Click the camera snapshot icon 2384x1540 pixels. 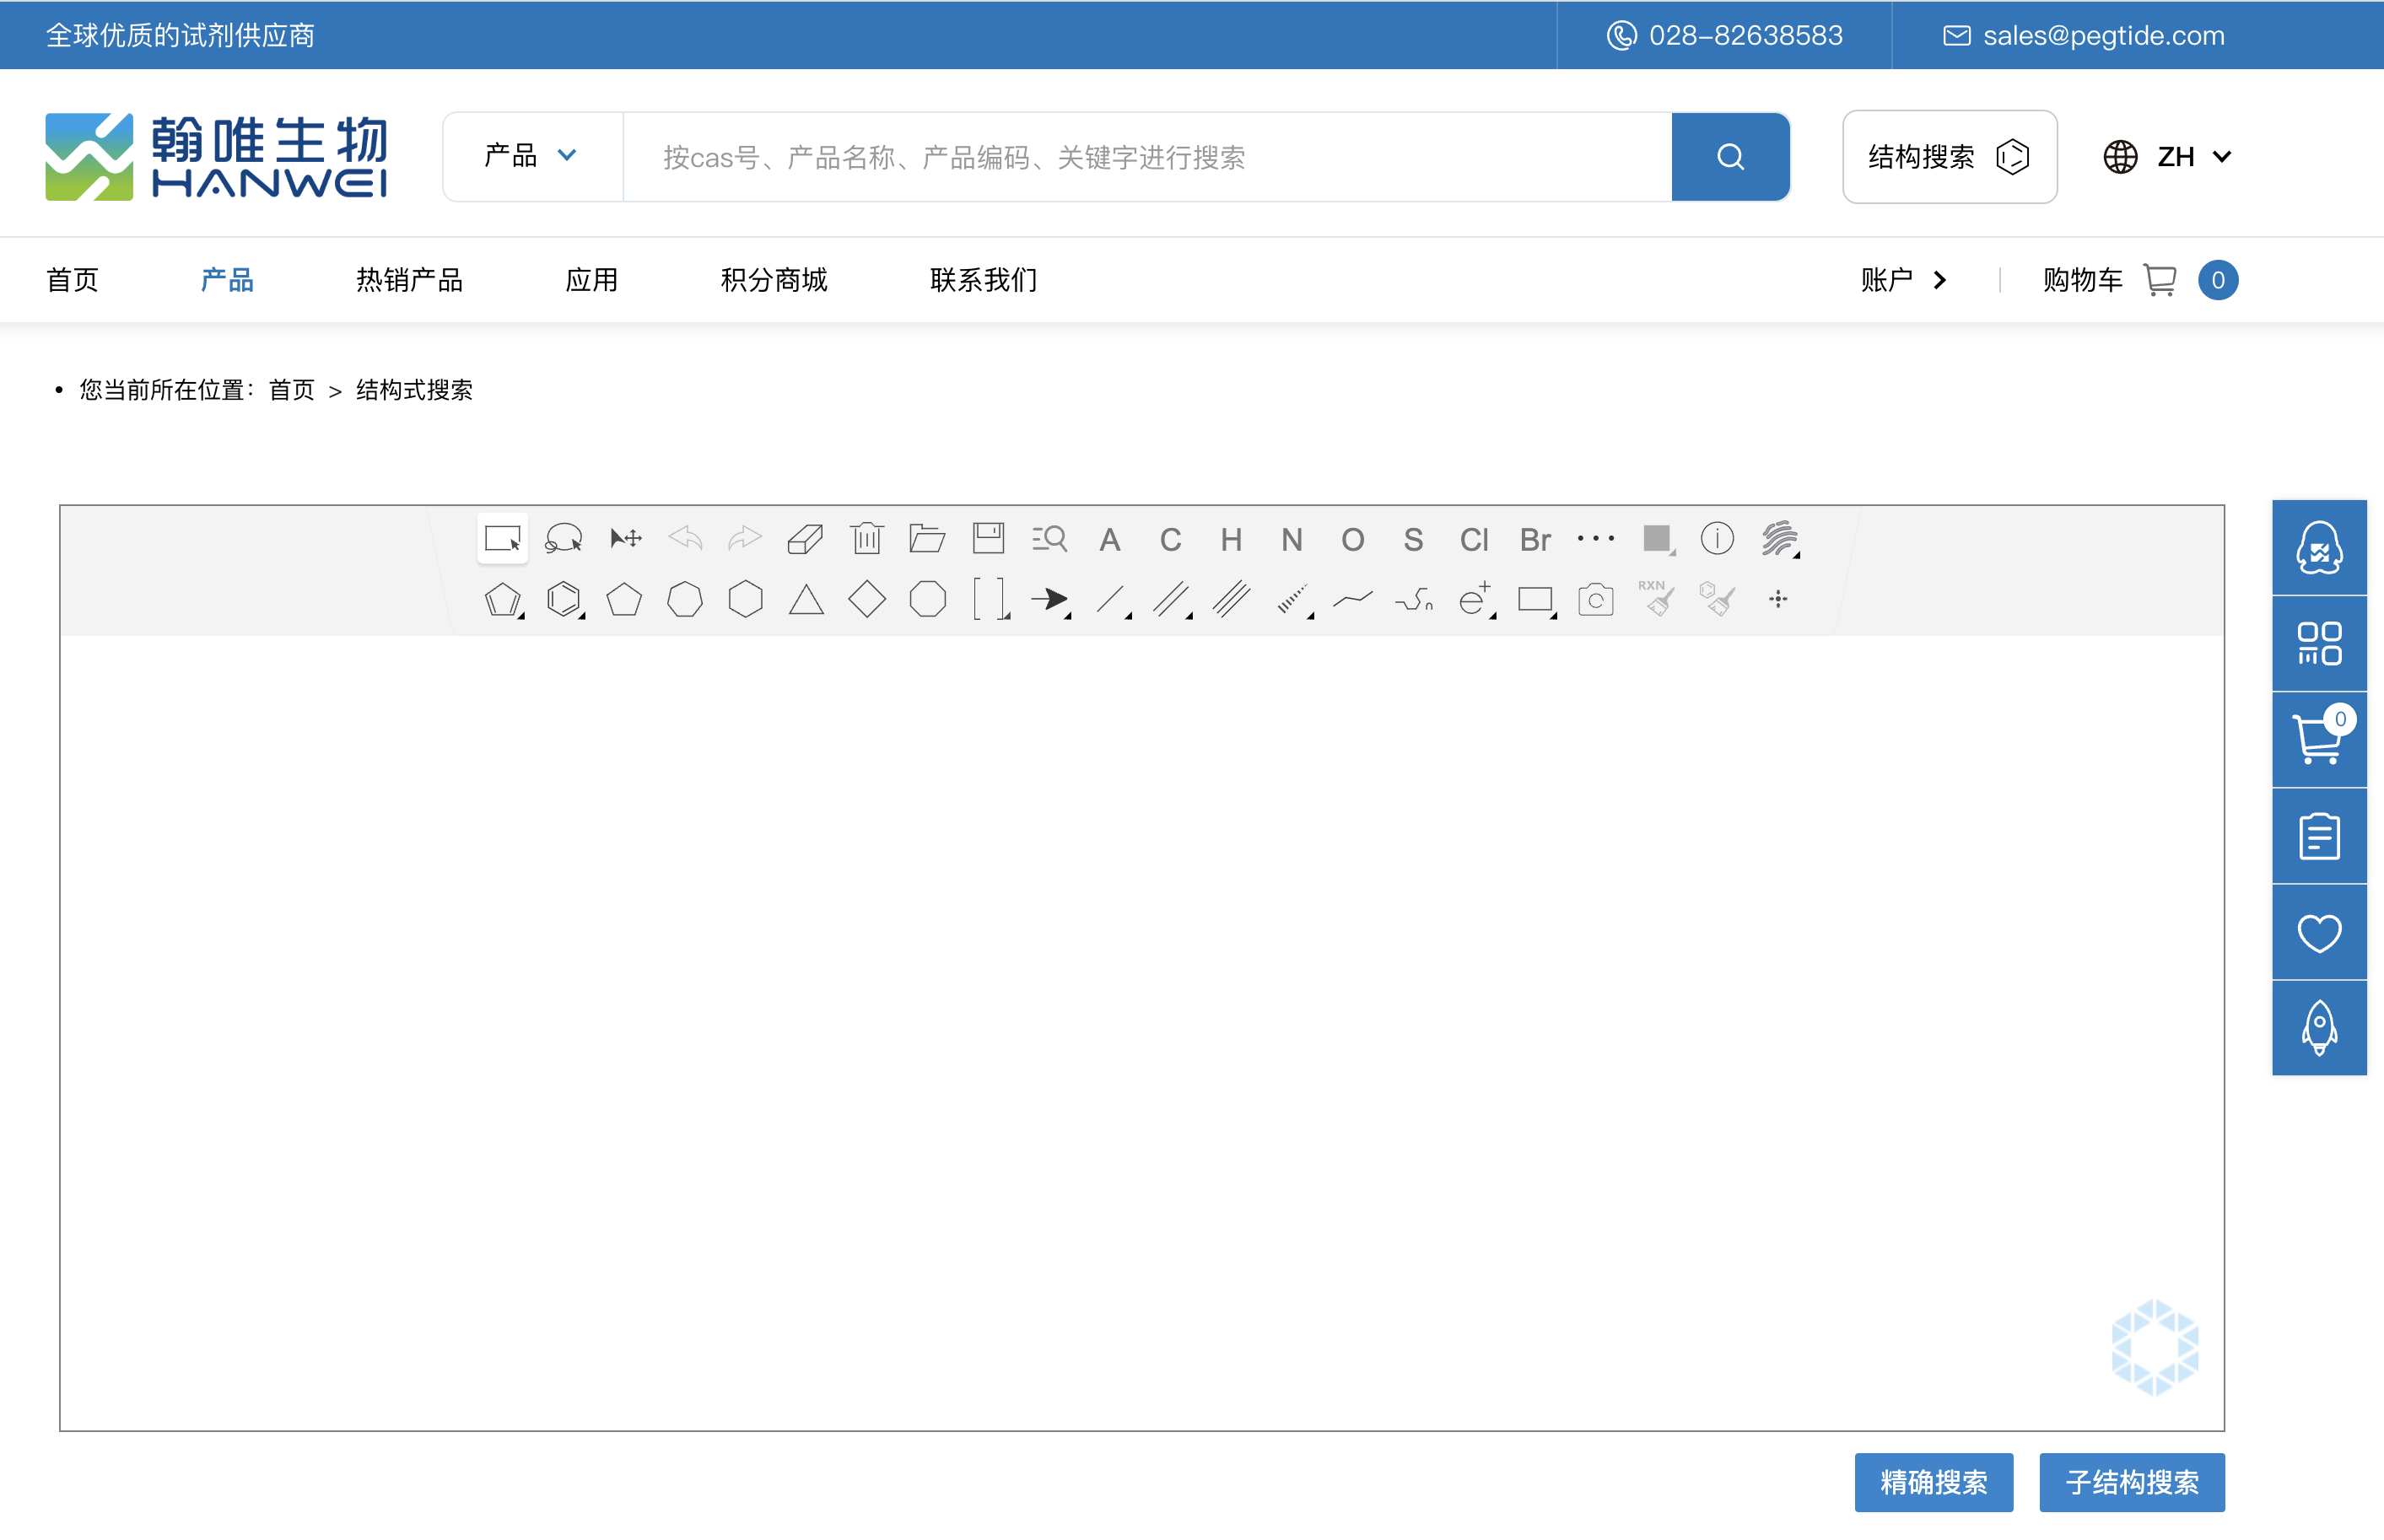[x=1596, y=600]
